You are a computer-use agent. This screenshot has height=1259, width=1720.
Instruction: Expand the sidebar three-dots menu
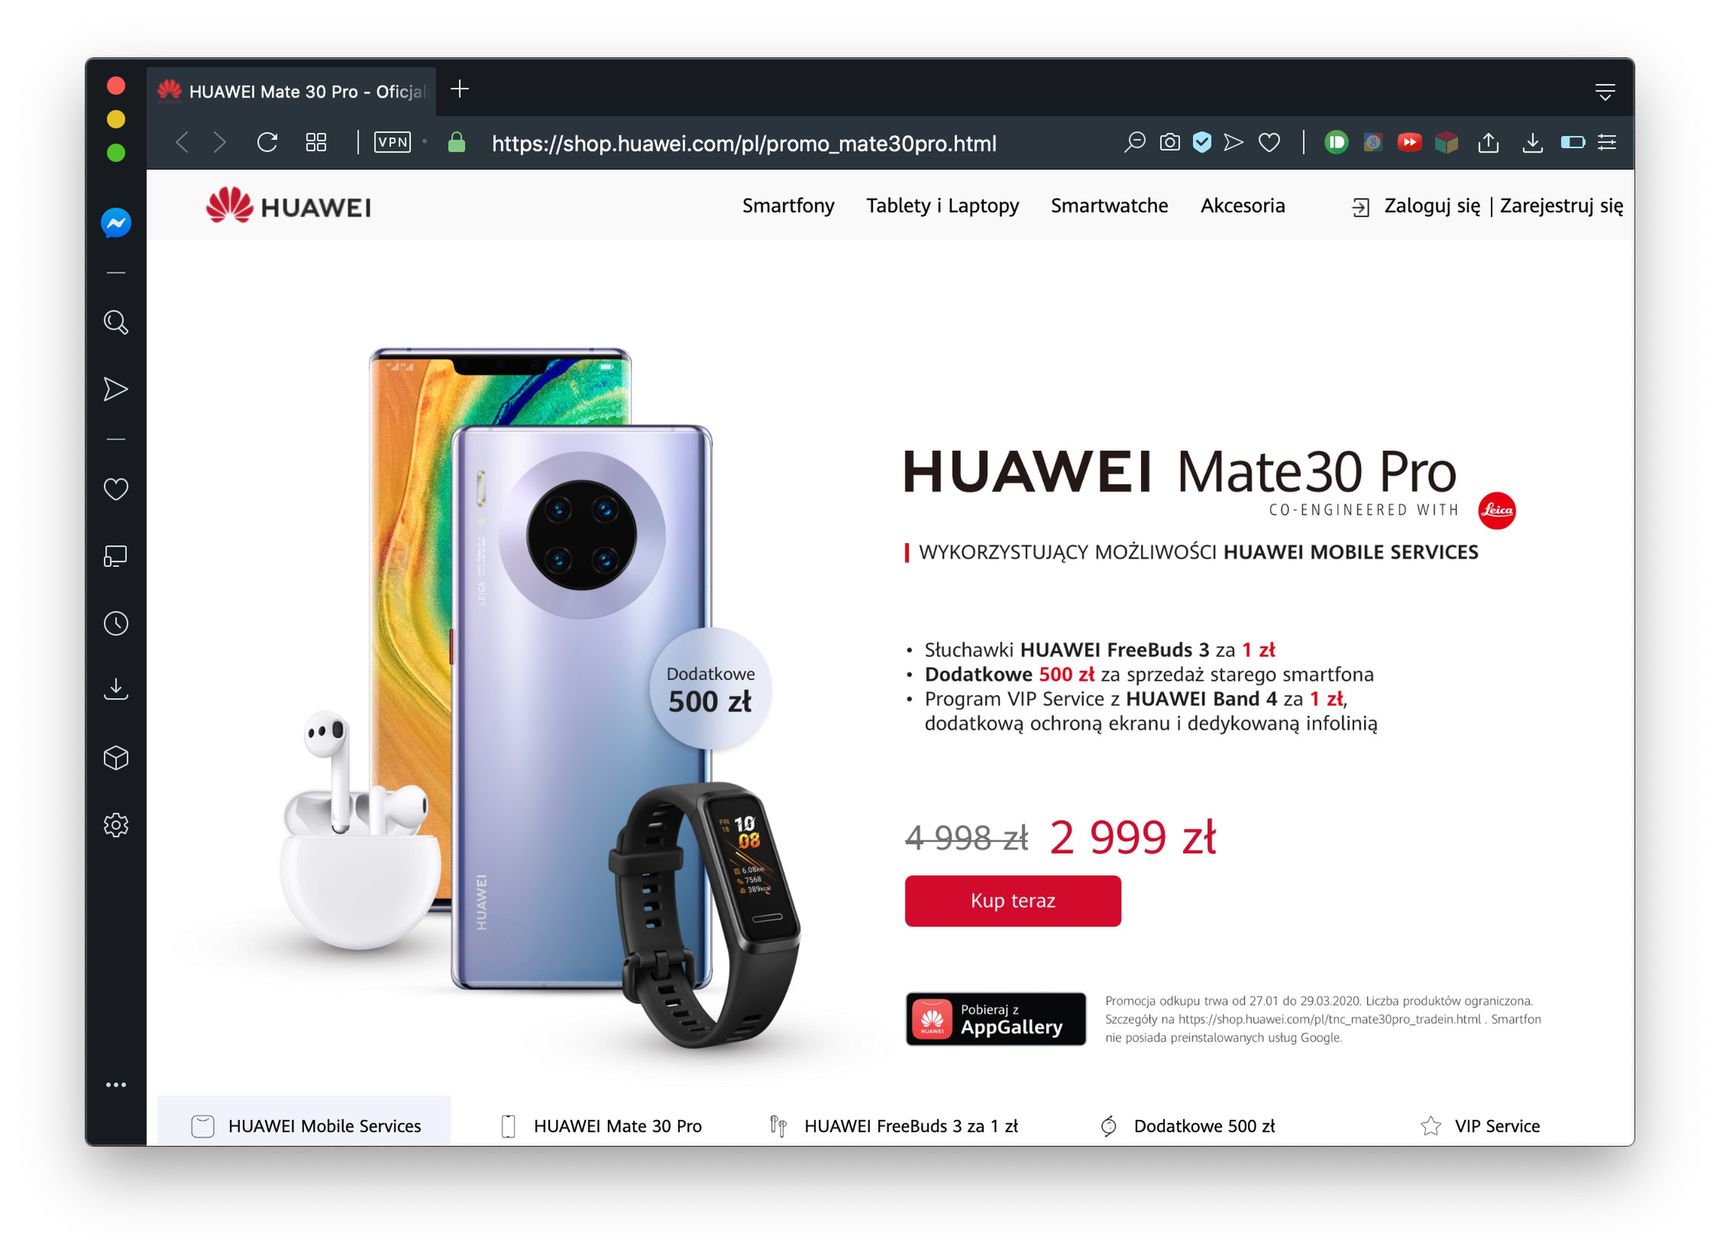(116, 1084)
